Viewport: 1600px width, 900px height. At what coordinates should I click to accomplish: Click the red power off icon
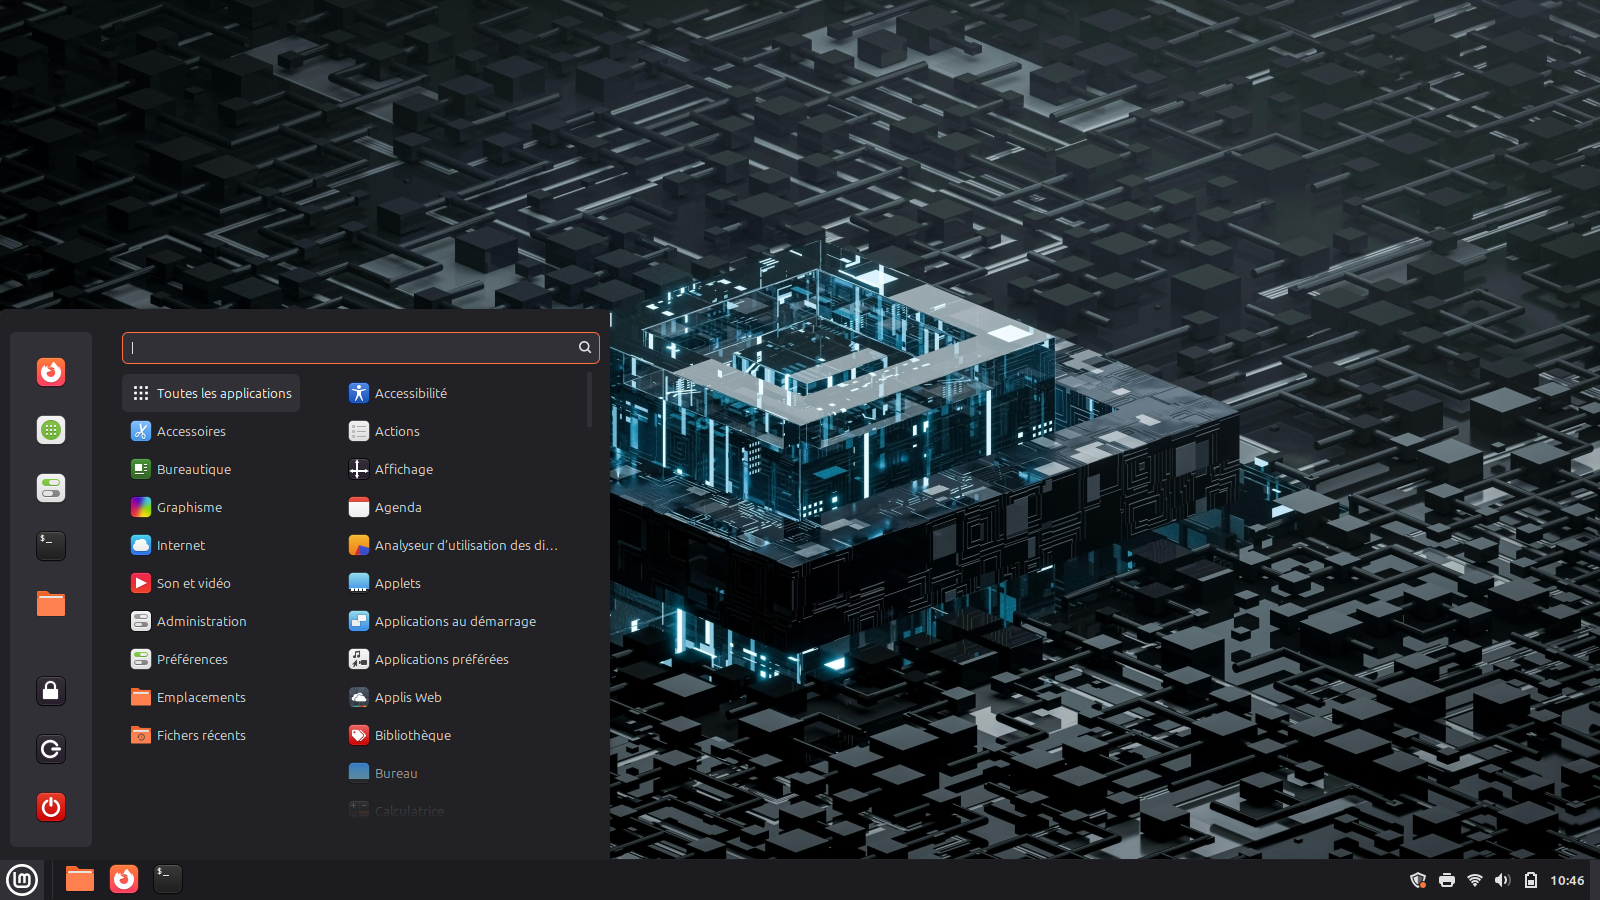pyautogui.click(x=51, y=807)
